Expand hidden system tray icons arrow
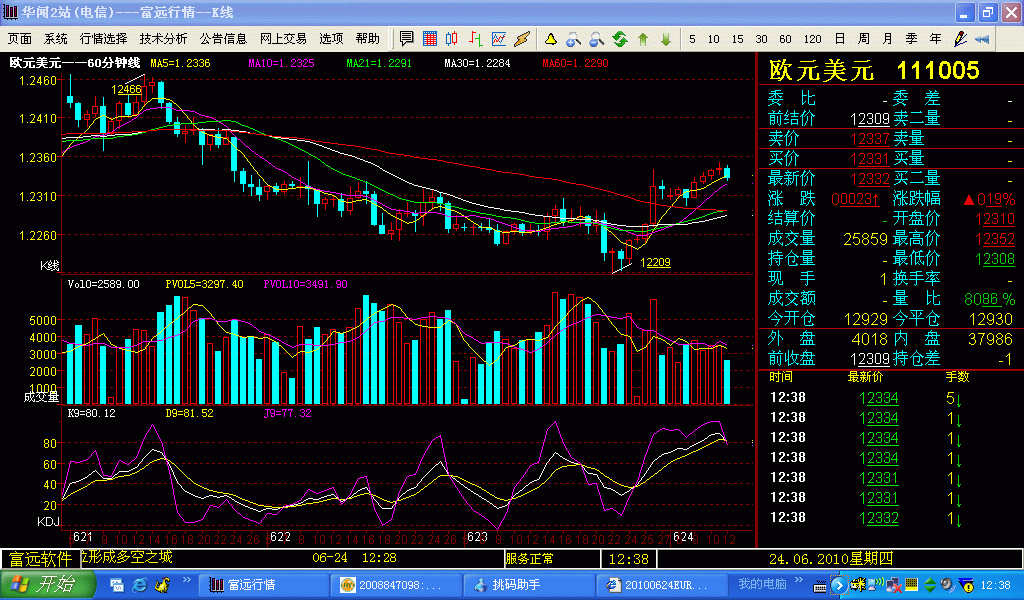This screenshot has width=1024, height=600. (839, 586)
